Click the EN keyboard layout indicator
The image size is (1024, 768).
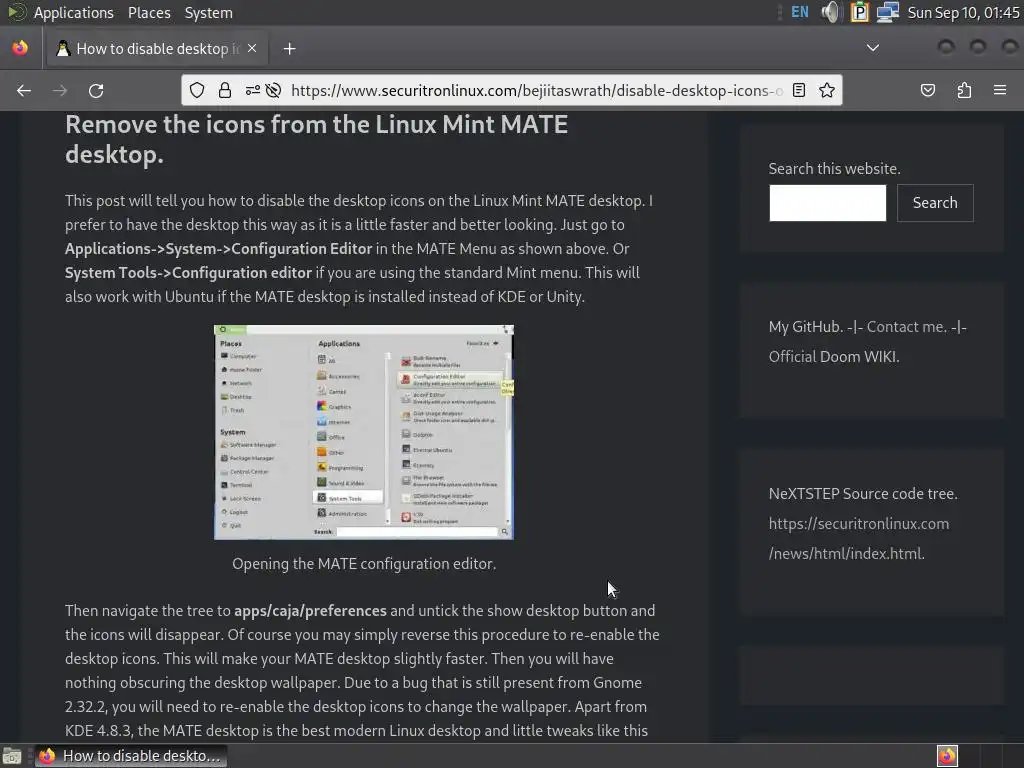point(800,12)
